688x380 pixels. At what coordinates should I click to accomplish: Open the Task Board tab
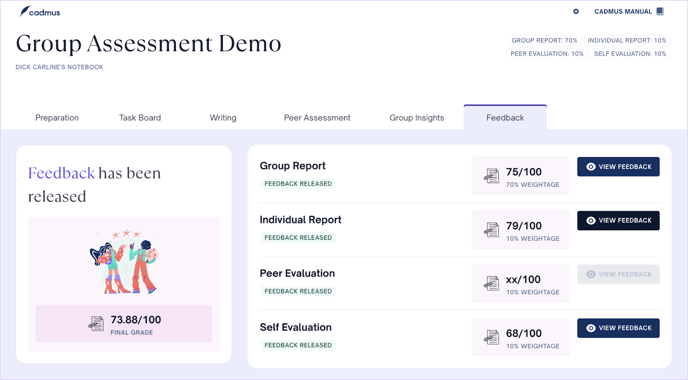(140, 118)
